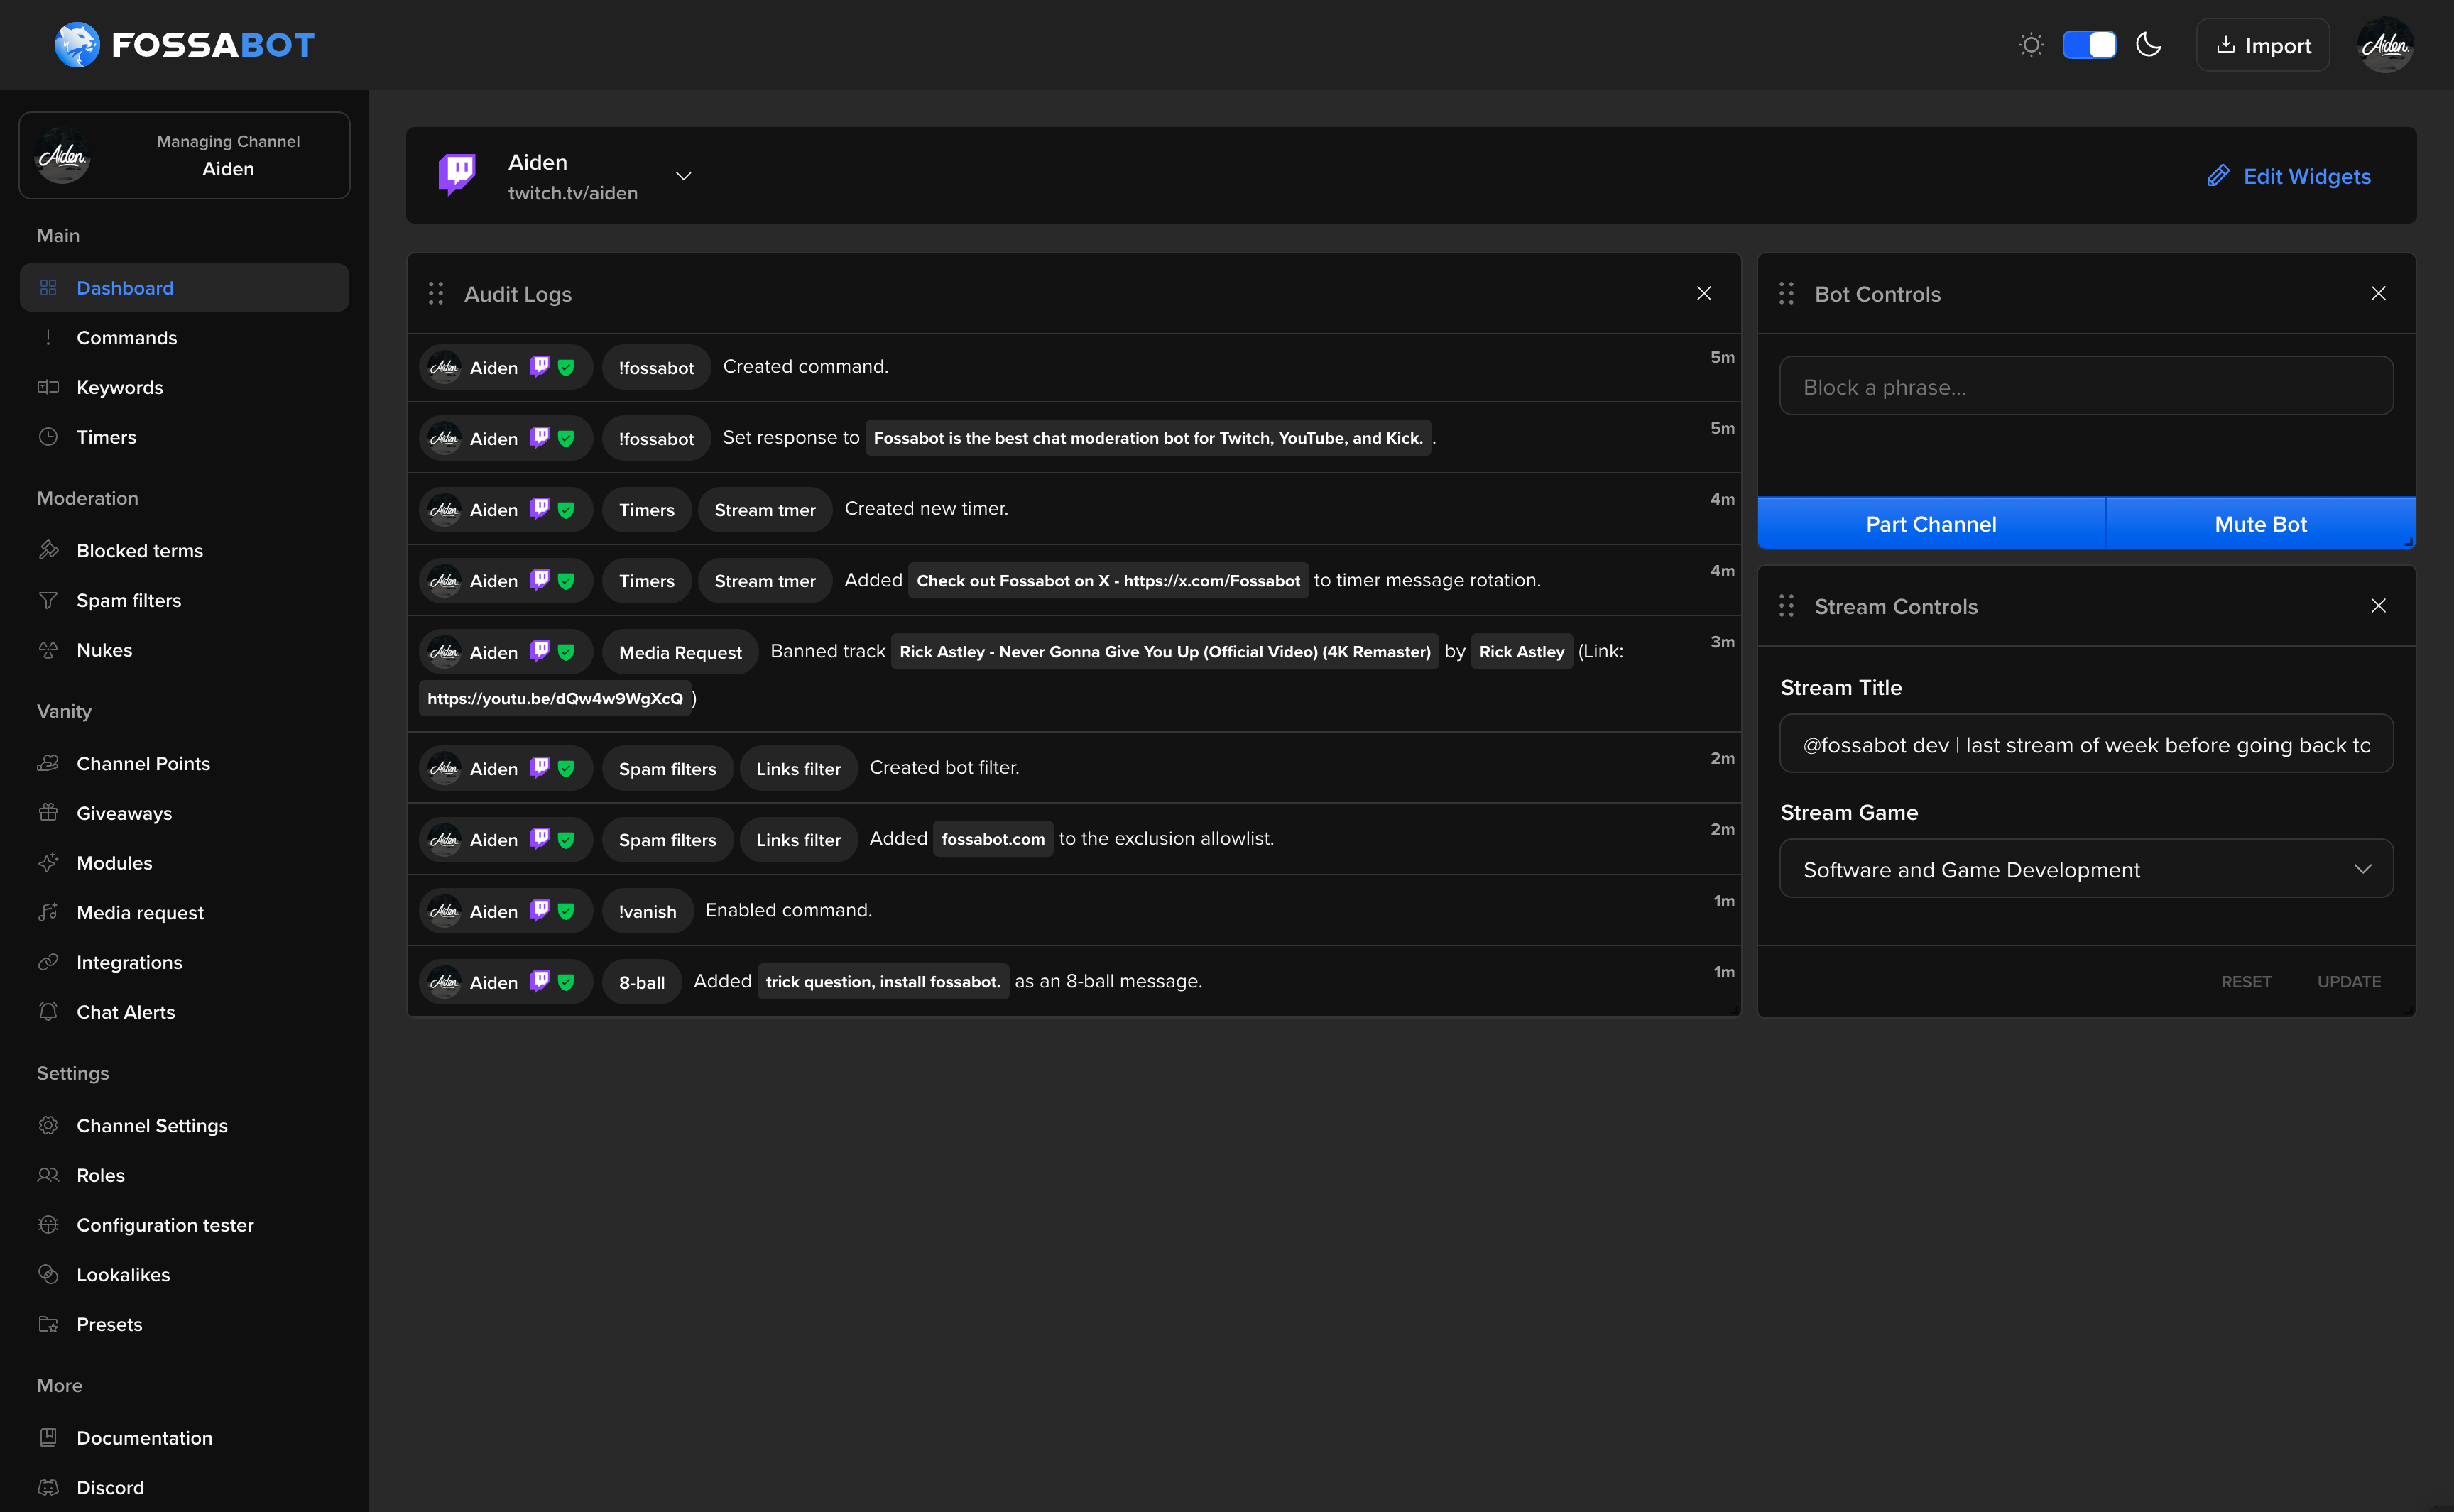The width and height of the screenshot is (2454, 1512).
Task: Open Spam filters in the sidebar
Action: coord(184,600)
